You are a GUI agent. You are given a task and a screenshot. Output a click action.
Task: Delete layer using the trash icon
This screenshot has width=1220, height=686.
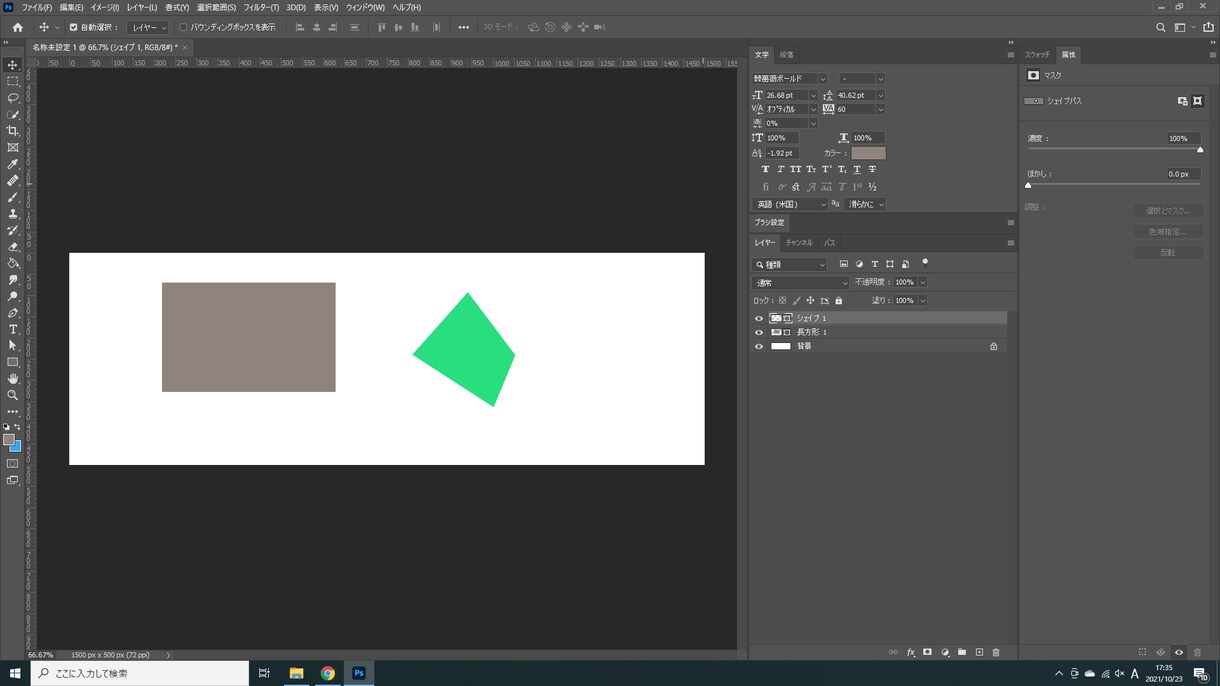996,652
